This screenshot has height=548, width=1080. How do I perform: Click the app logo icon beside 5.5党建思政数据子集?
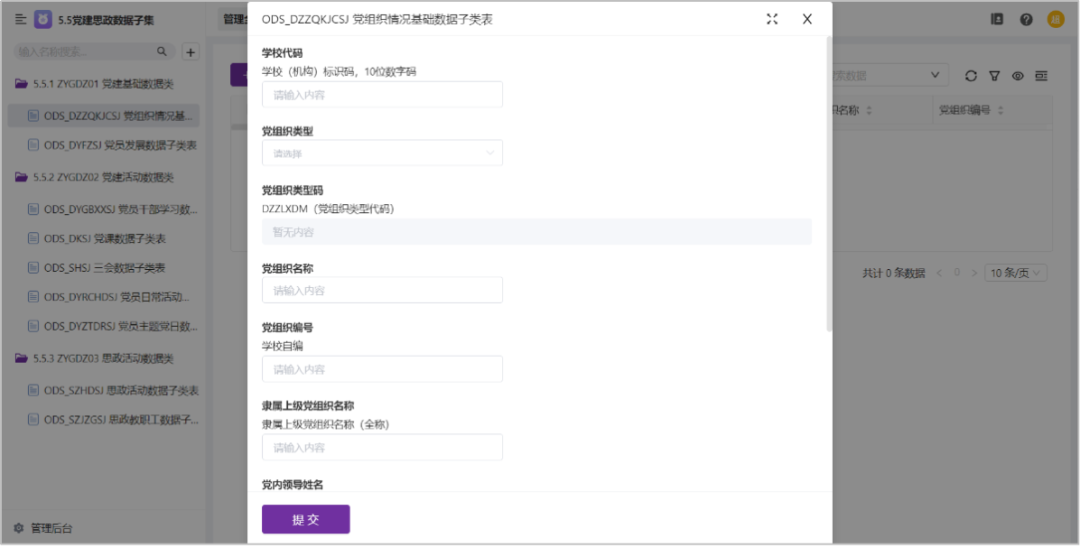coord(43,20)
